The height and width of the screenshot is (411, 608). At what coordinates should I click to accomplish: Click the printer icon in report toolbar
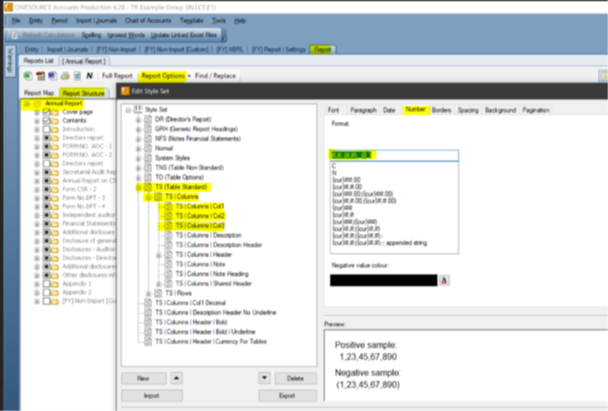point(66,75)
